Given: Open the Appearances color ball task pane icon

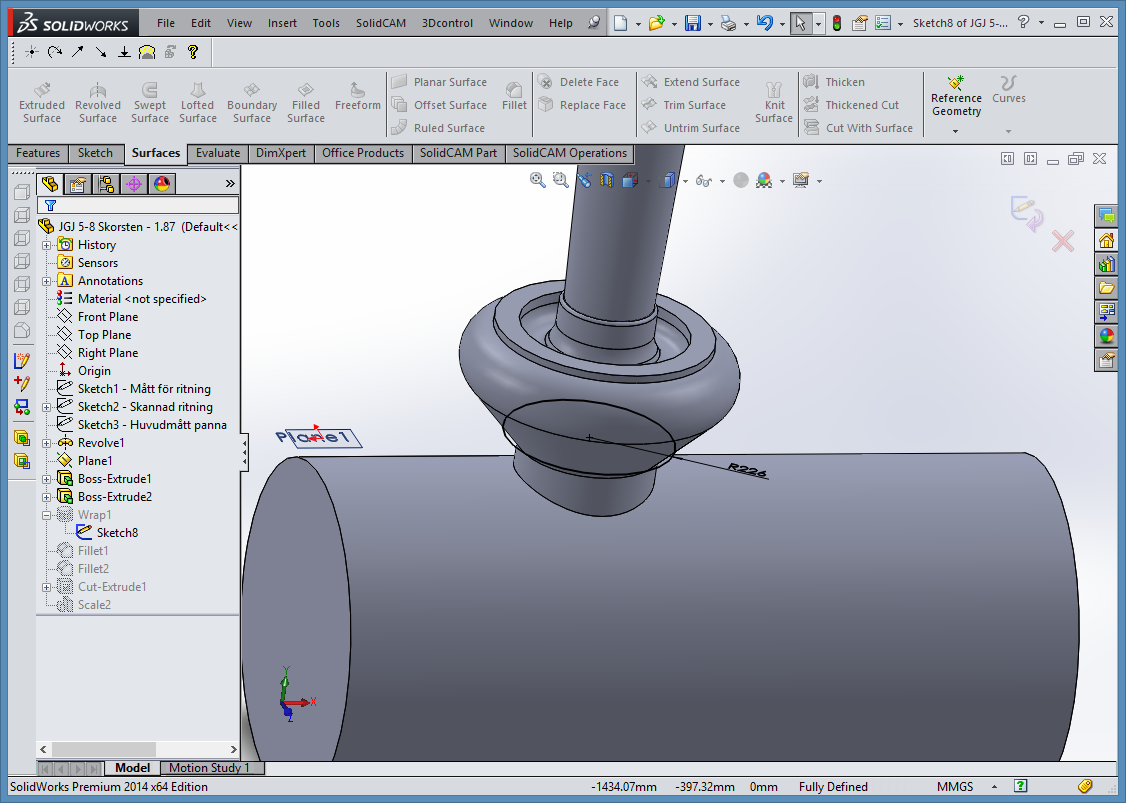Looking at the screenshot, I should tap(1107, 335).
